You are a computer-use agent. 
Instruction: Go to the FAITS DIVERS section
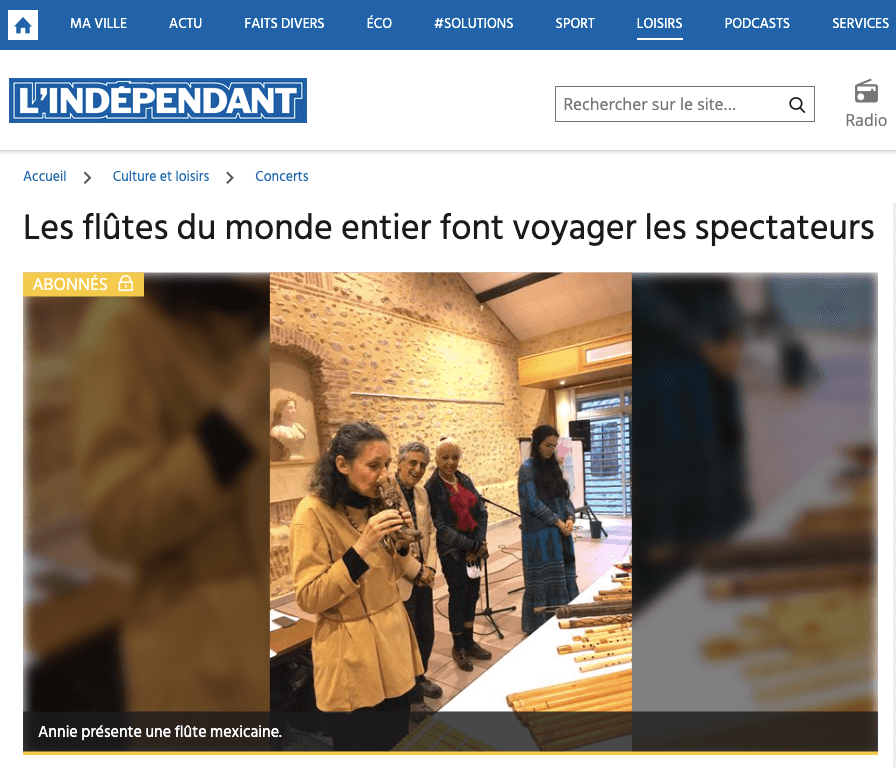pyautogui.click(x=284, y=23)
